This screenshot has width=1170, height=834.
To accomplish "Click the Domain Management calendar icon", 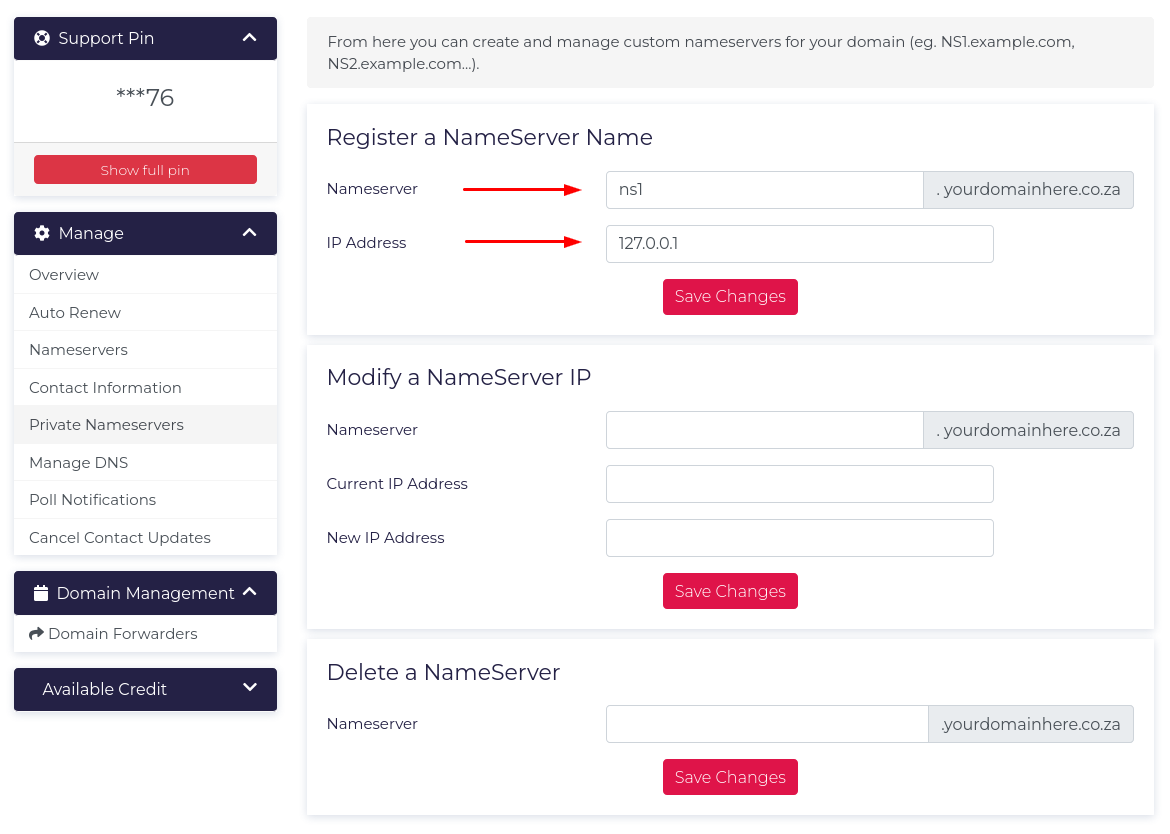I will pos(41,593).
